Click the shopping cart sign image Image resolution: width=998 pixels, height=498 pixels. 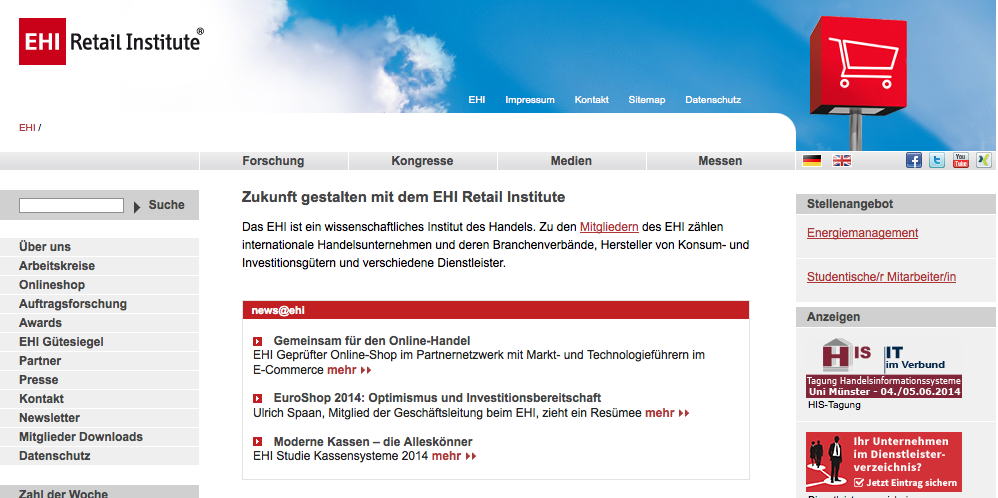(x=858, y=64)
